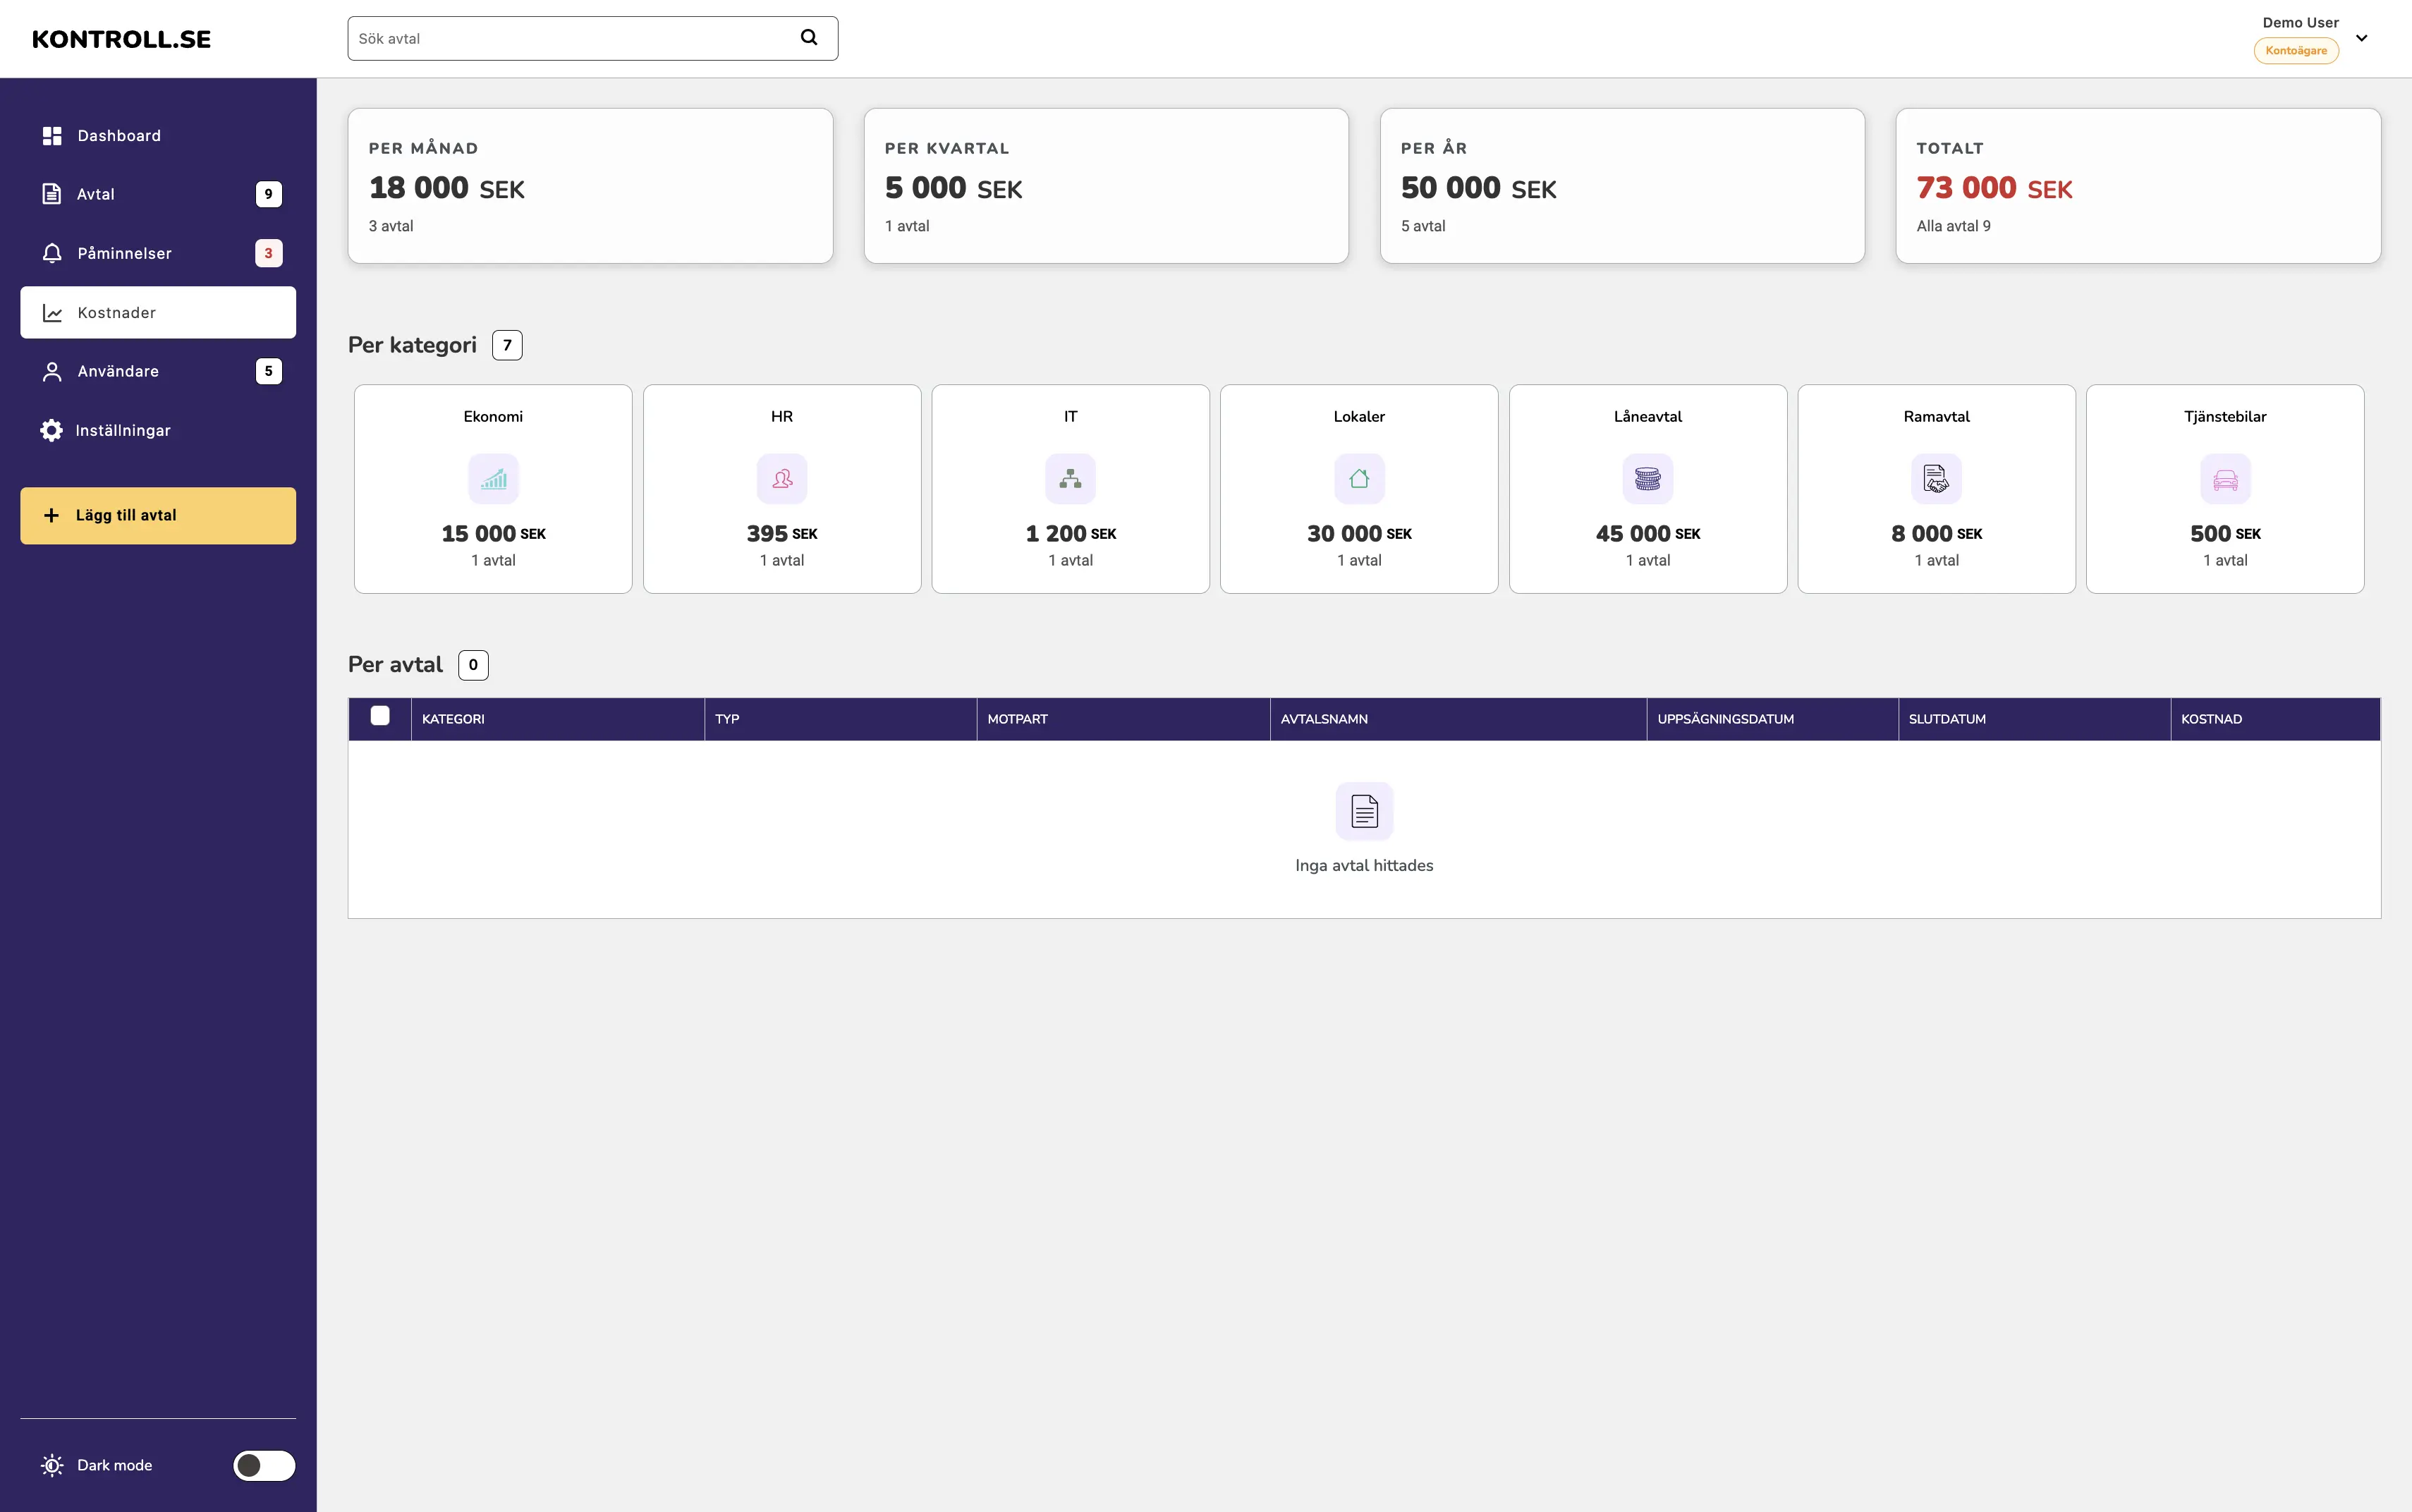2412x1512 pixels.
Task: Click the Avtal document icon
Action: 52,194
